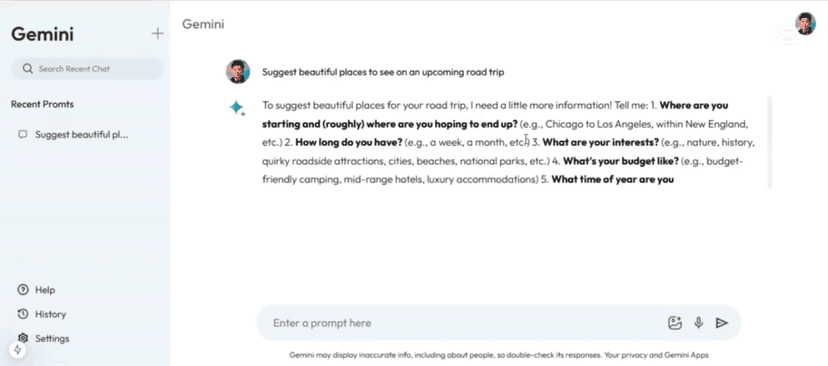Send the prompt with arrow icon
This screenshot has width=828, height=366.
[722, 323]
